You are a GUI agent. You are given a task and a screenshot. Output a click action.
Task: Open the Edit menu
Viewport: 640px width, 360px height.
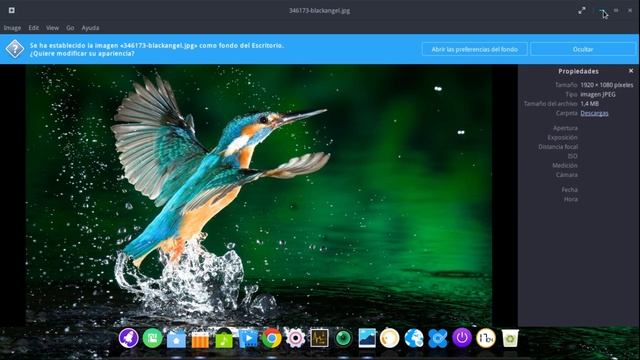coord(33,28)
